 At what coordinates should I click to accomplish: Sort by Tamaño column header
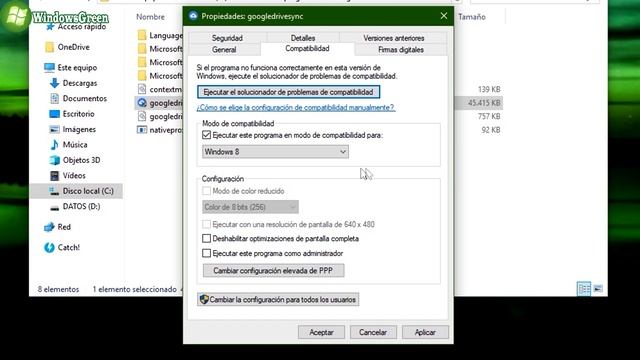click(x=472, y=17)
